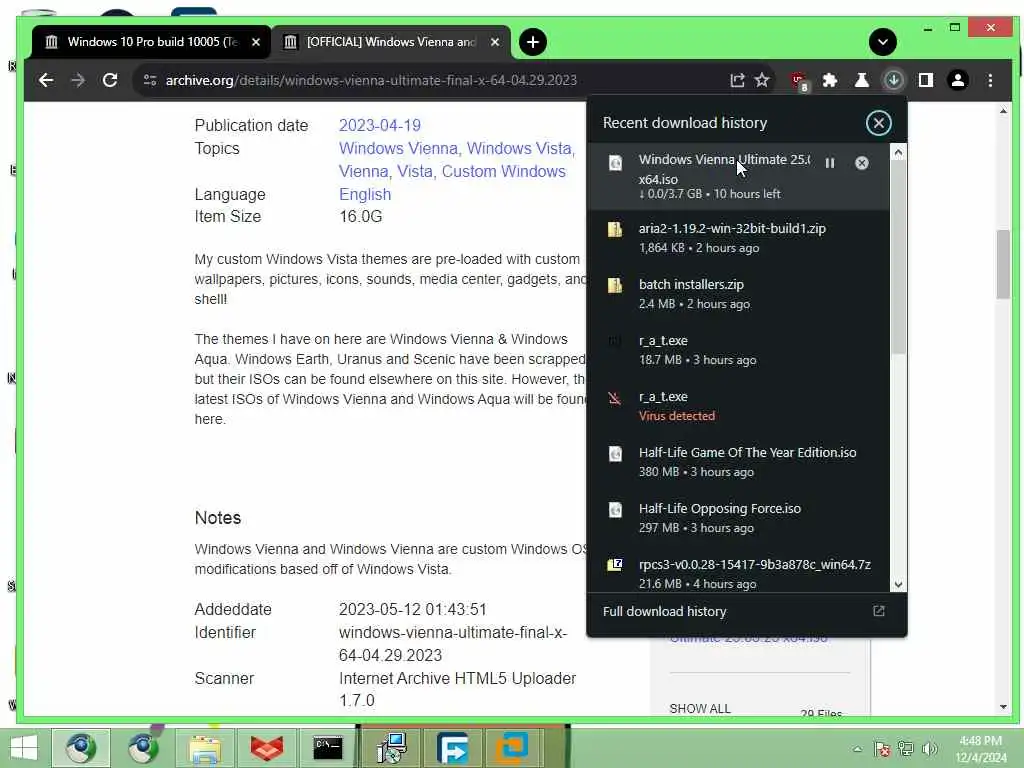This screenshot has width=1024, height=768.
Task: Open the first Chromium taskbar icon
Action: 81,748
